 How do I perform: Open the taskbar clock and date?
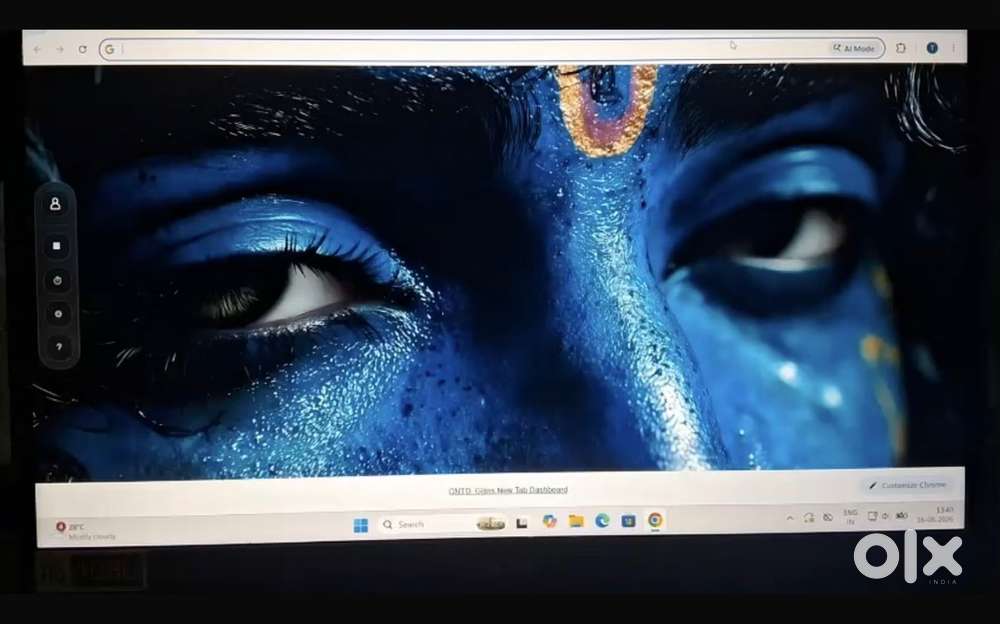(x=936, y=514)
